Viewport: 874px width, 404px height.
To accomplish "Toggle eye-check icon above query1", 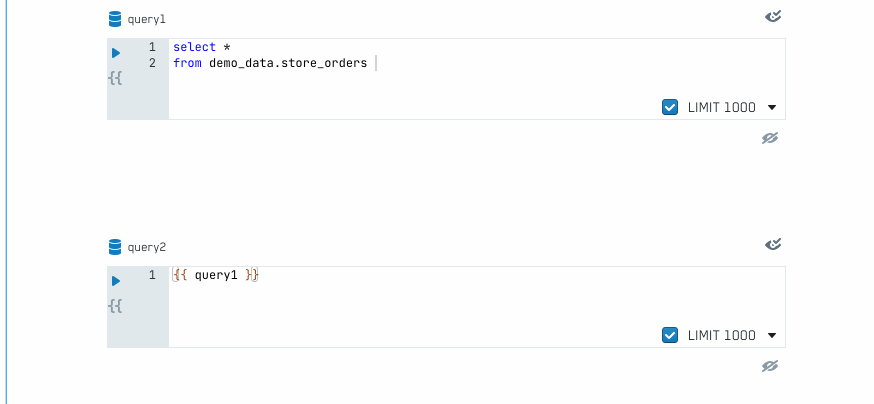I will [x=773, y=17].
